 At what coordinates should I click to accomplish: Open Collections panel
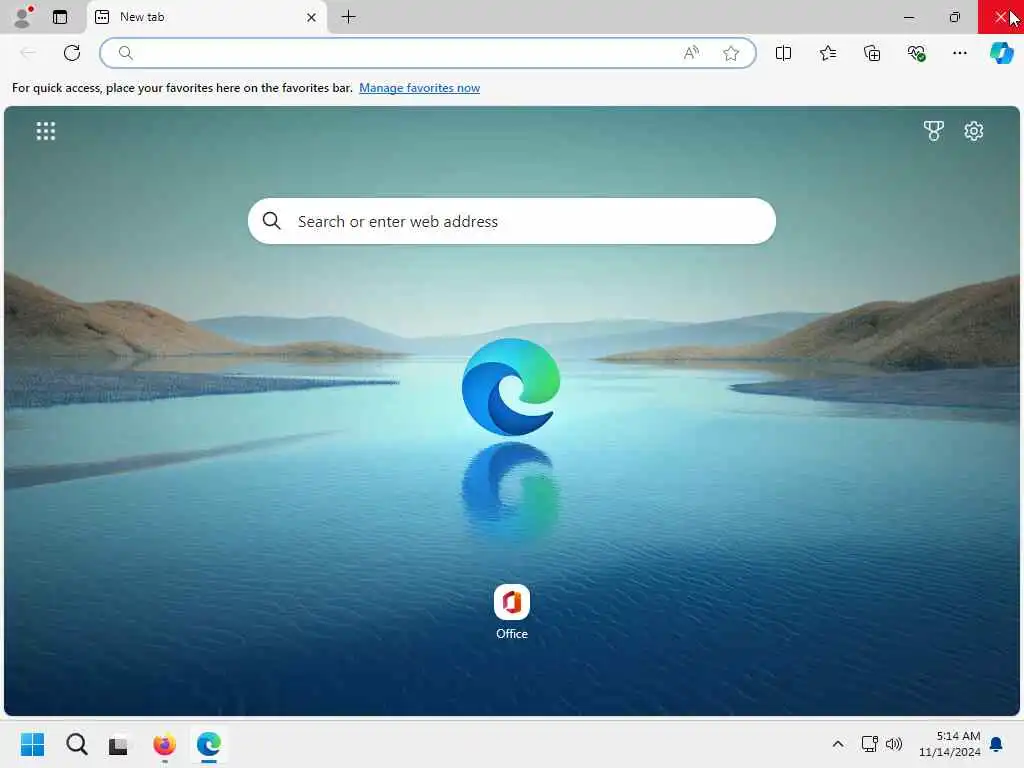(872, 53)
